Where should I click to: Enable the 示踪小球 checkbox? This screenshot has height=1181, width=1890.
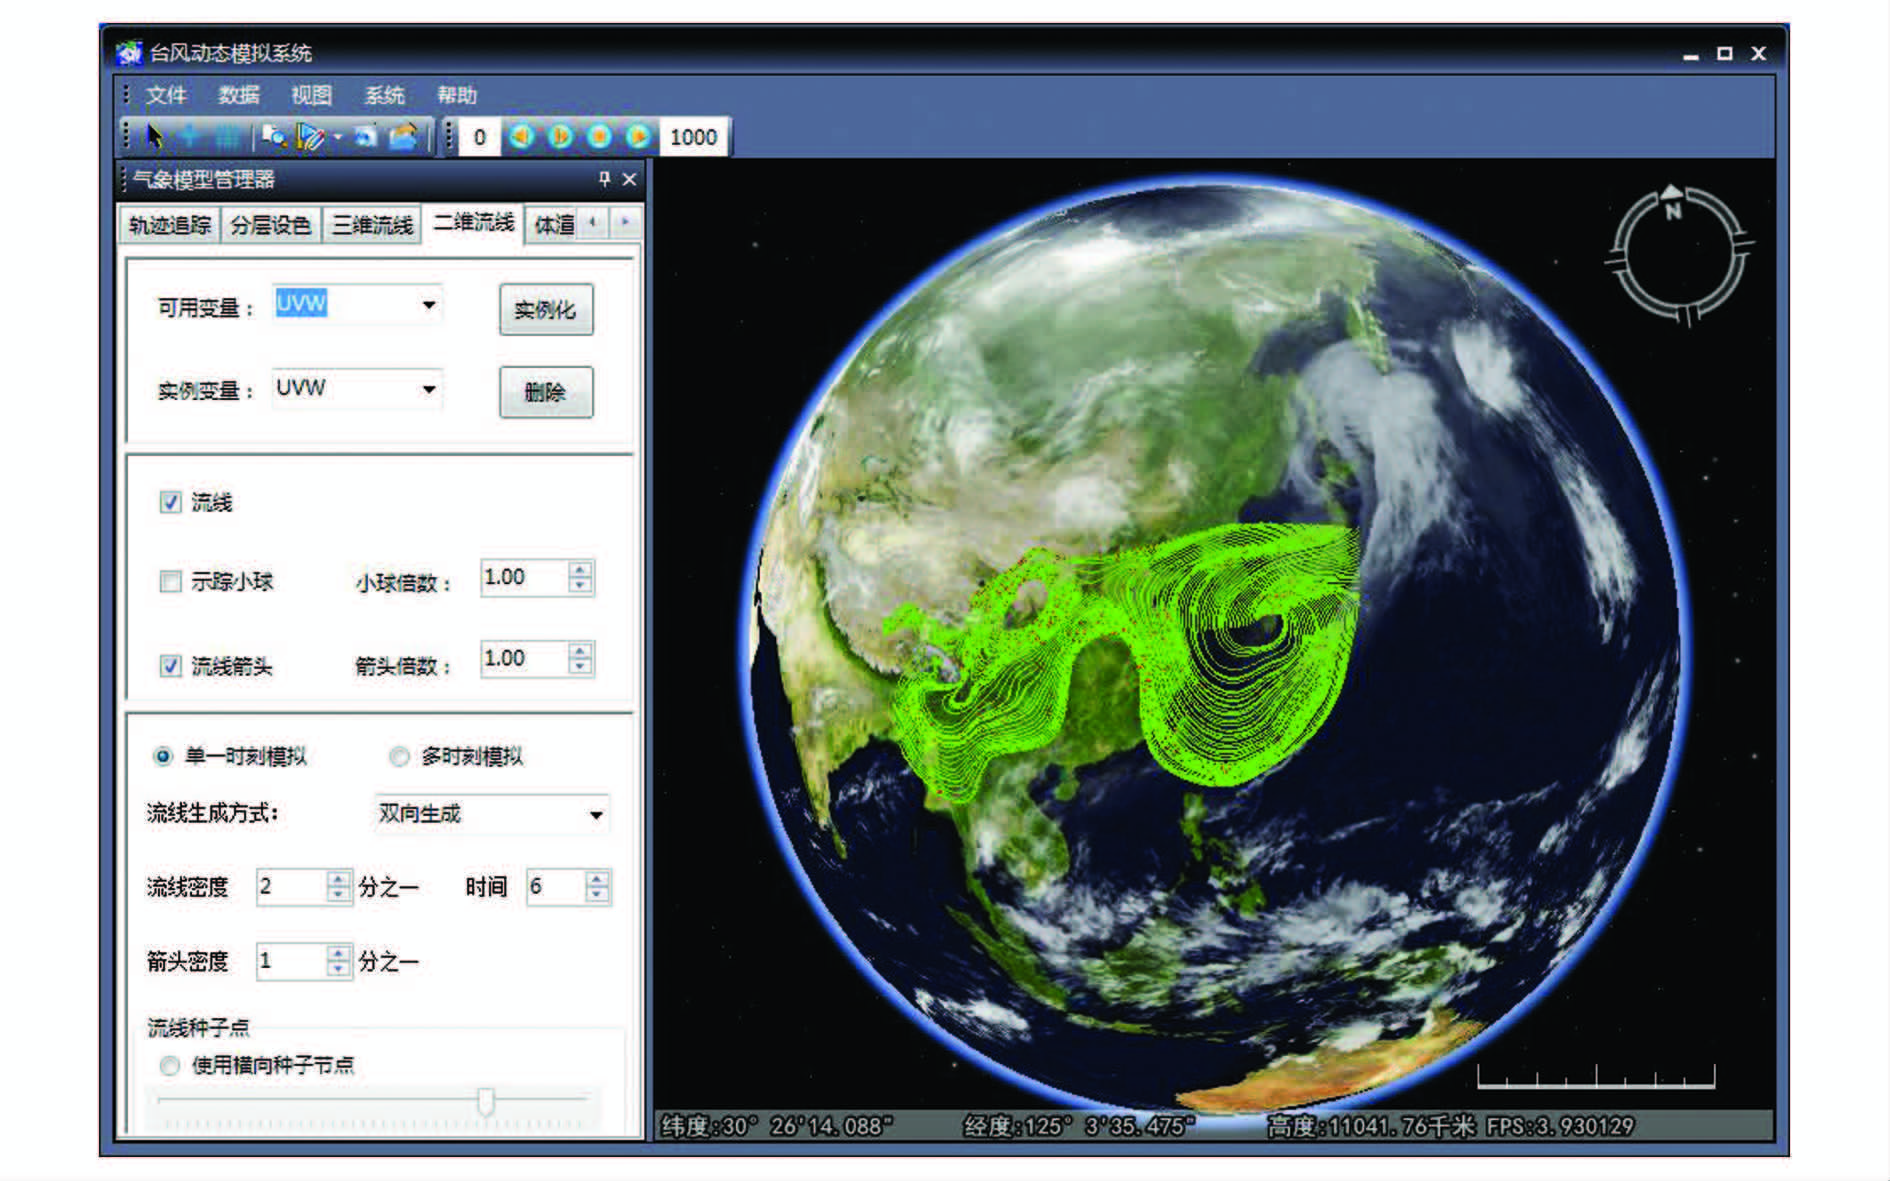[170, 581]
